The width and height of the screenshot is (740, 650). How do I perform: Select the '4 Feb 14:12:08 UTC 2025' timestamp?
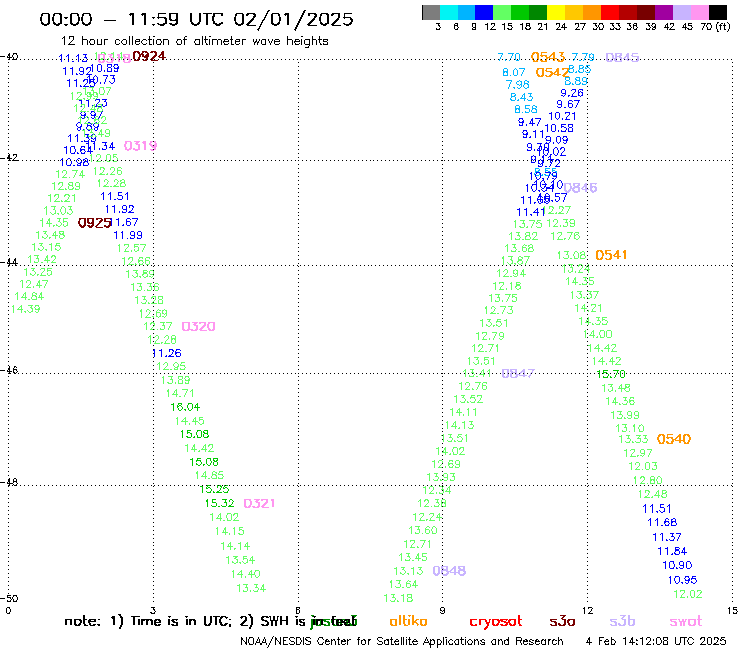click(x=656, y=641)
